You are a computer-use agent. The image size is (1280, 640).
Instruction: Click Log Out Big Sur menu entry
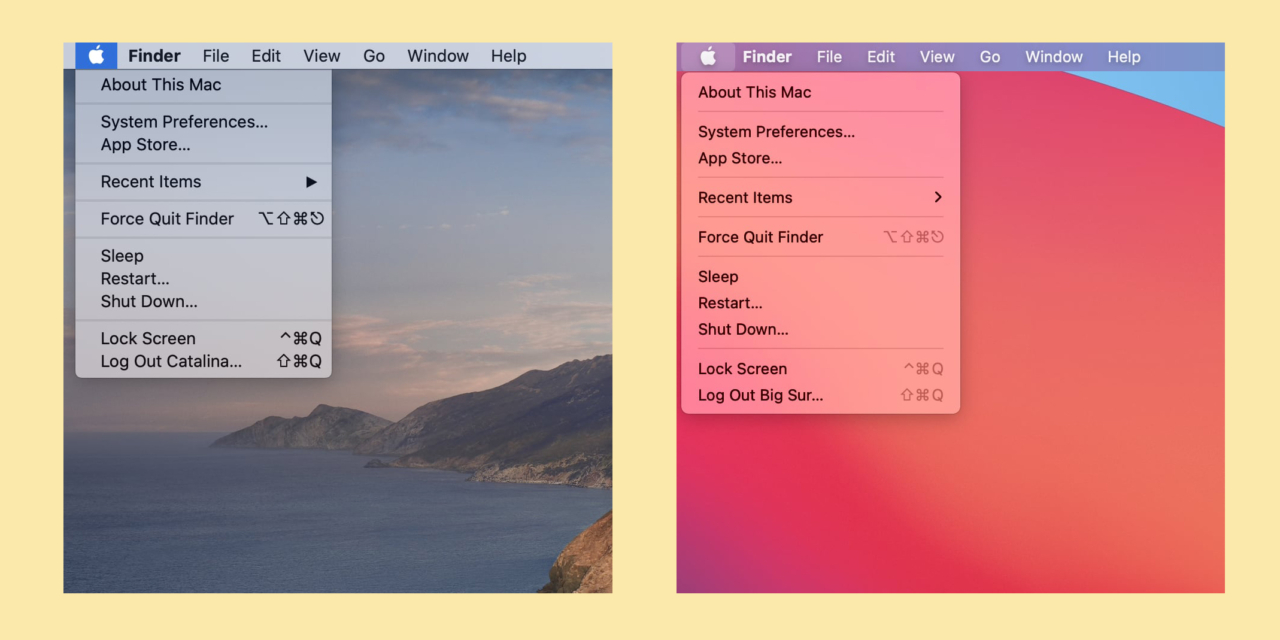(x=760, y=395)
